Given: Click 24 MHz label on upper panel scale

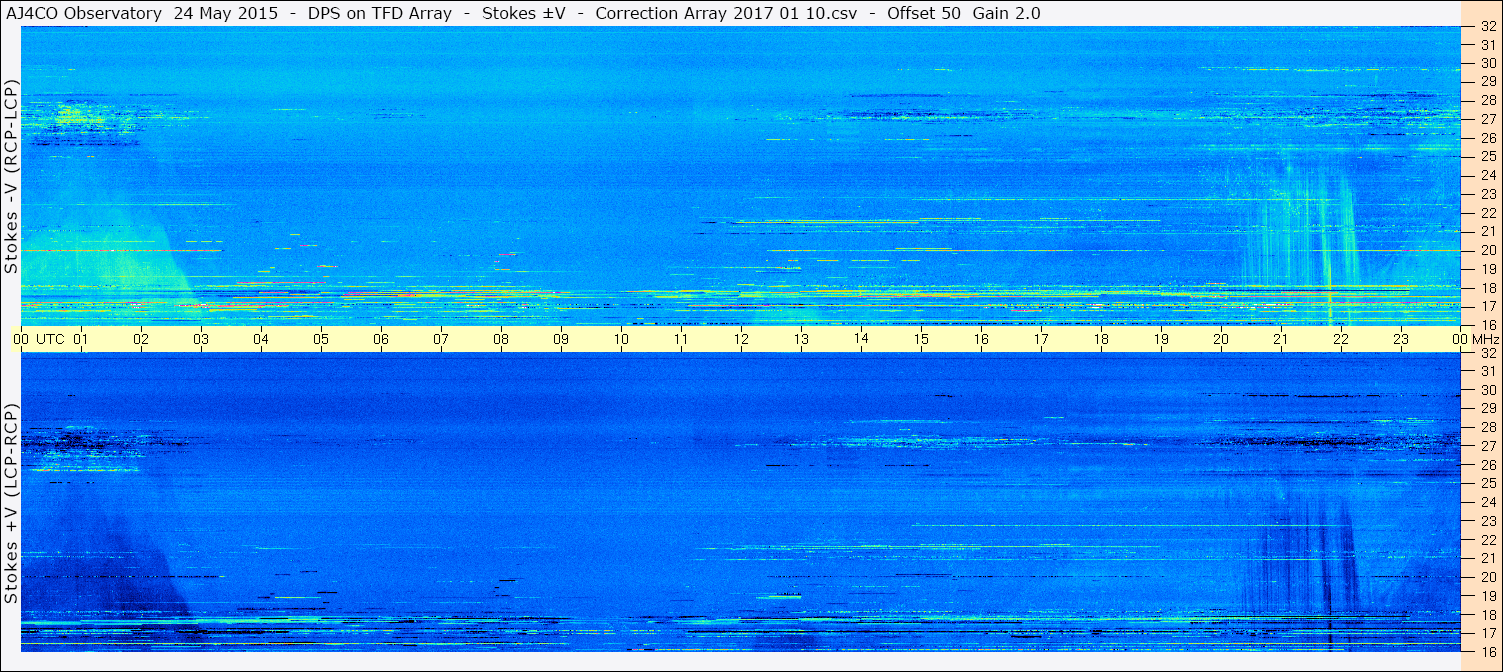Looking at the screenshot, I should (1487, 175).
